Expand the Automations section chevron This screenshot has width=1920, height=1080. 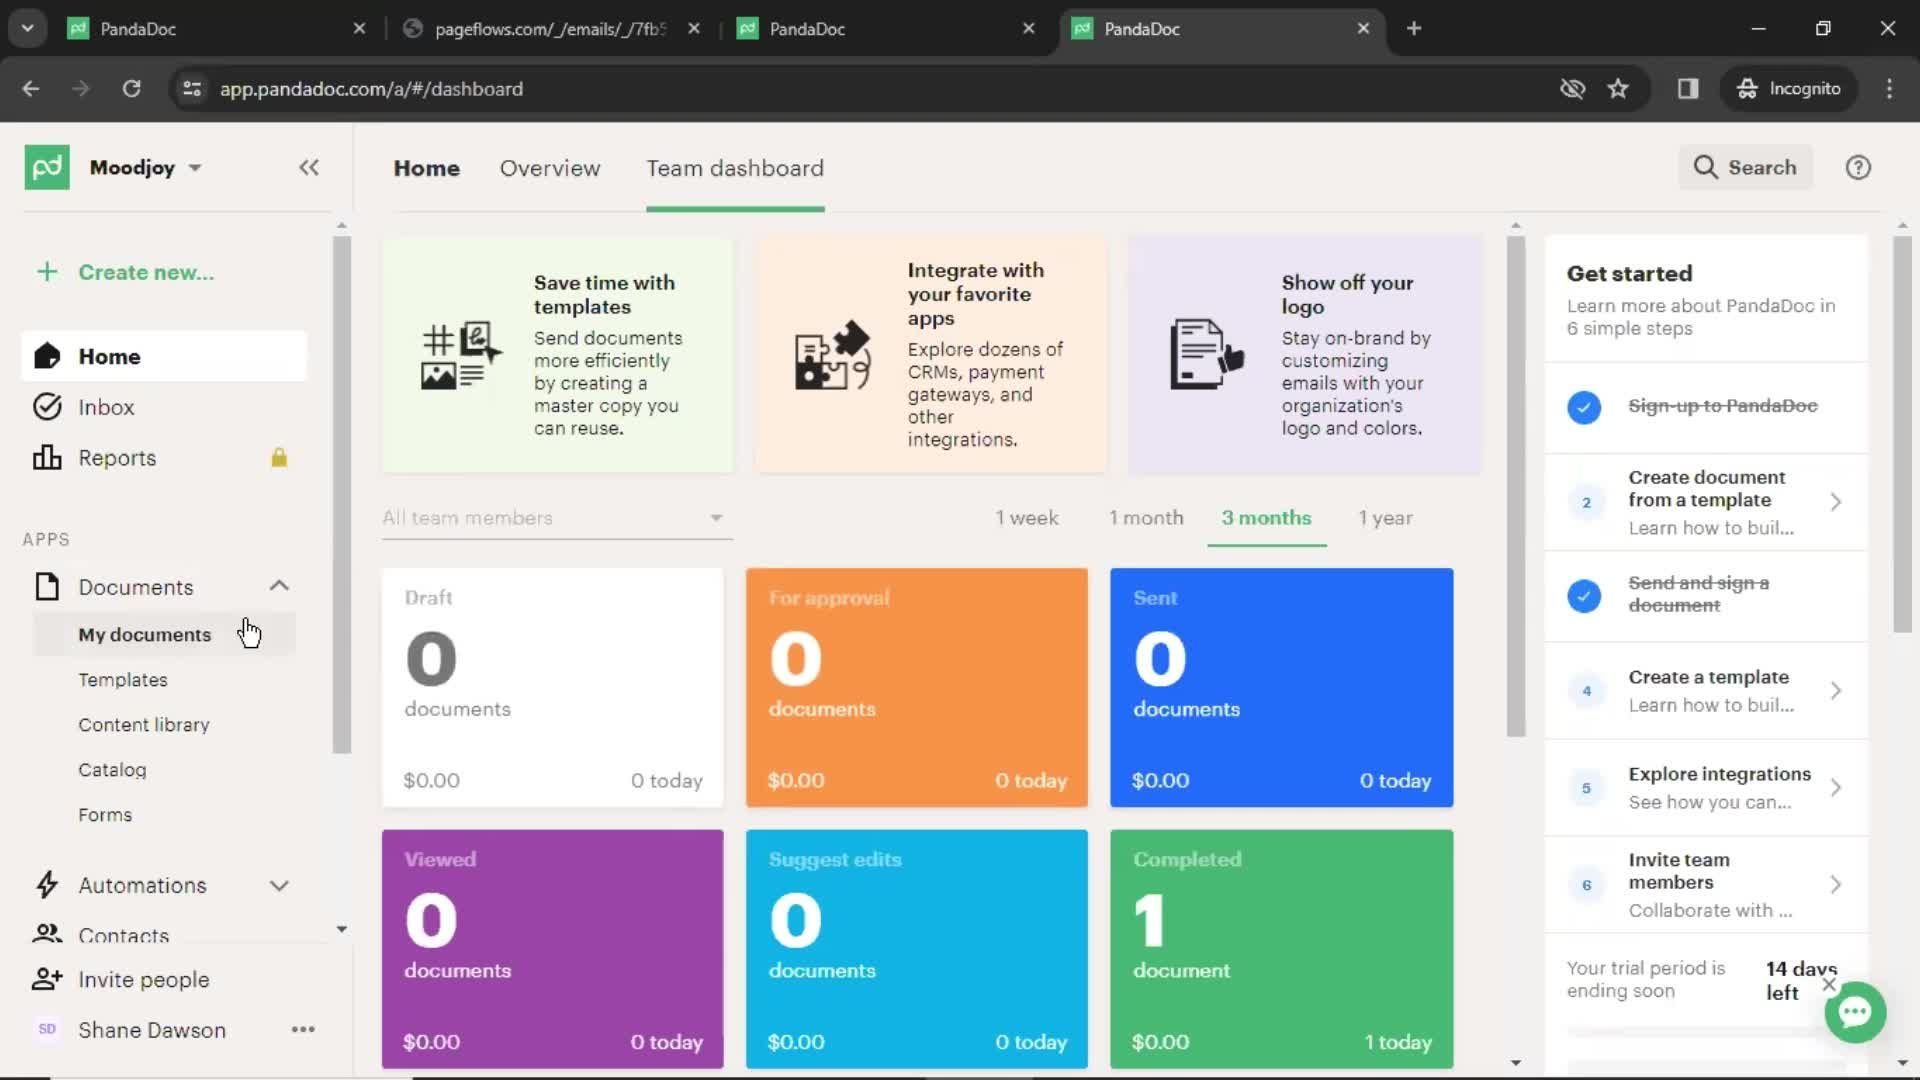pos(279,885)
